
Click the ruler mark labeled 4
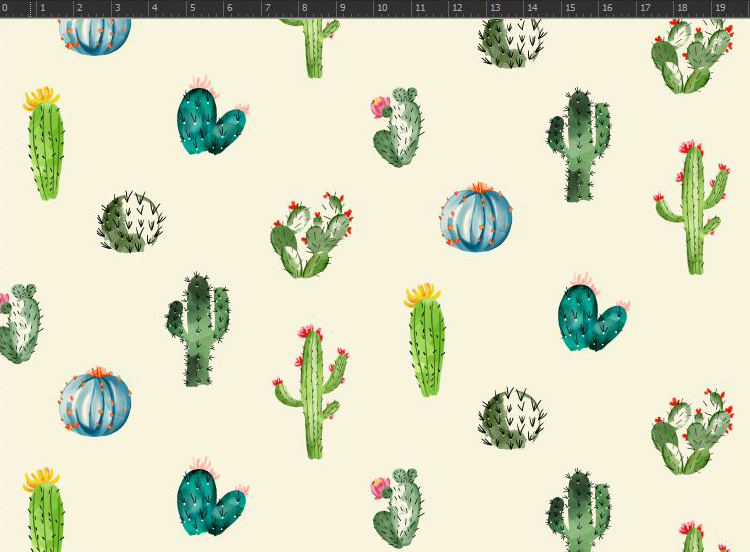pyautogui.click(x=154, y=8)
